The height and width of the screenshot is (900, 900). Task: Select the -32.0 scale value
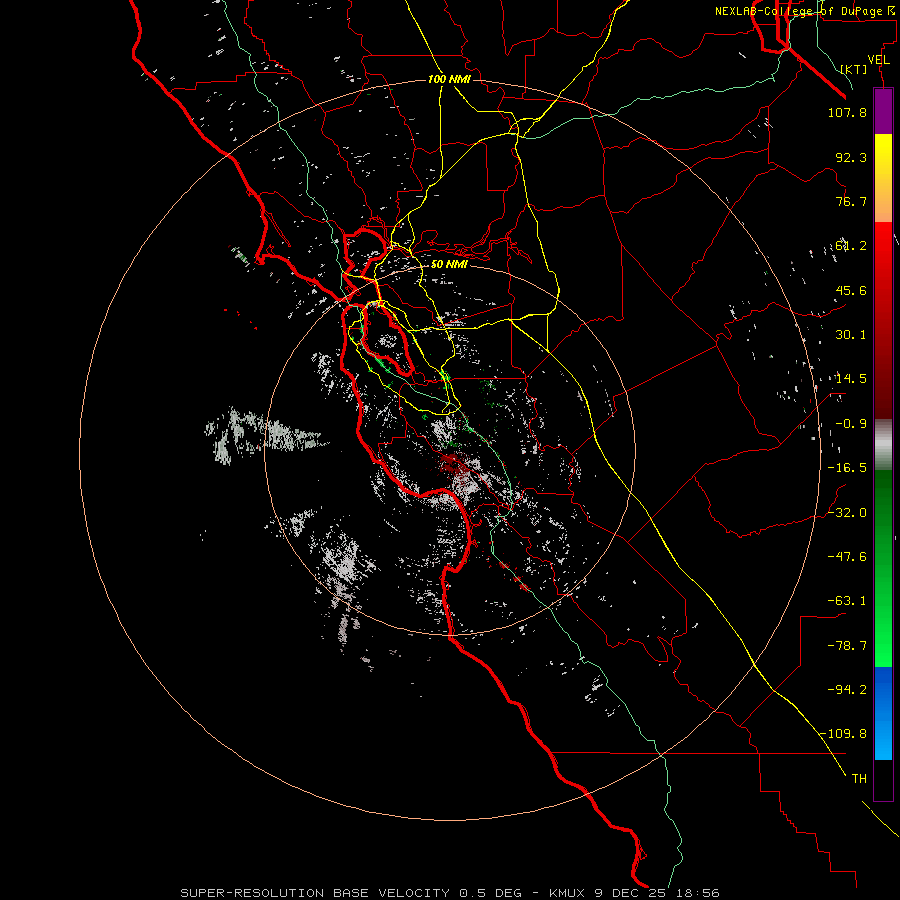[x=847, y=513]
